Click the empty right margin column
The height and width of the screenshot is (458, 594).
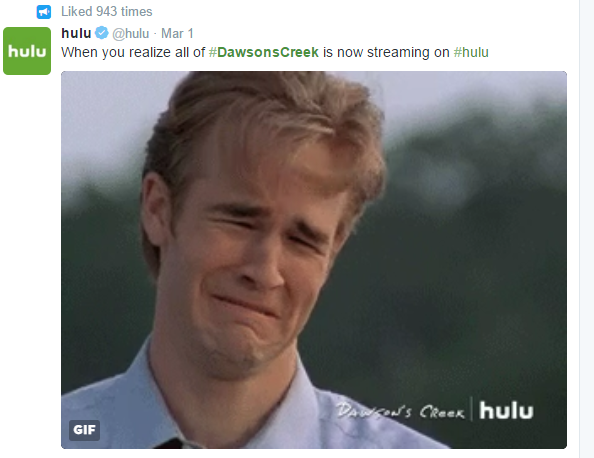pyautogui.click(x=586, y=229)
